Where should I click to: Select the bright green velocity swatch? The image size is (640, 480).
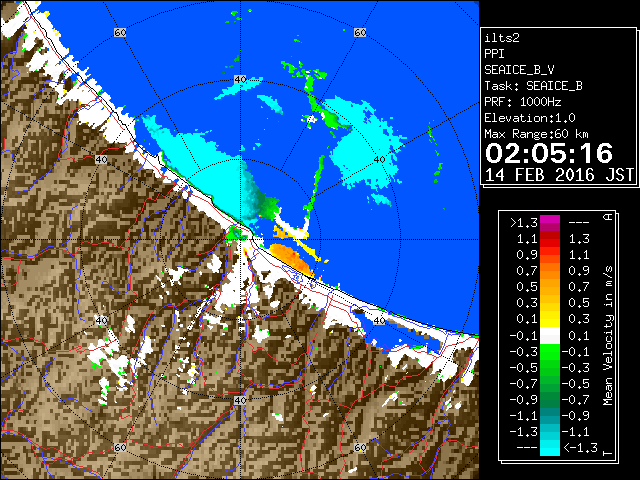pos(550,352)
